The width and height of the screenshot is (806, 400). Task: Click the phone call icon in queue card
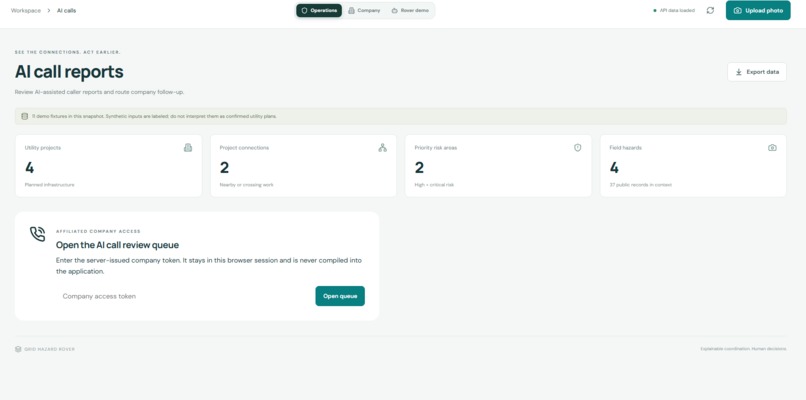[x=38, y=234]
